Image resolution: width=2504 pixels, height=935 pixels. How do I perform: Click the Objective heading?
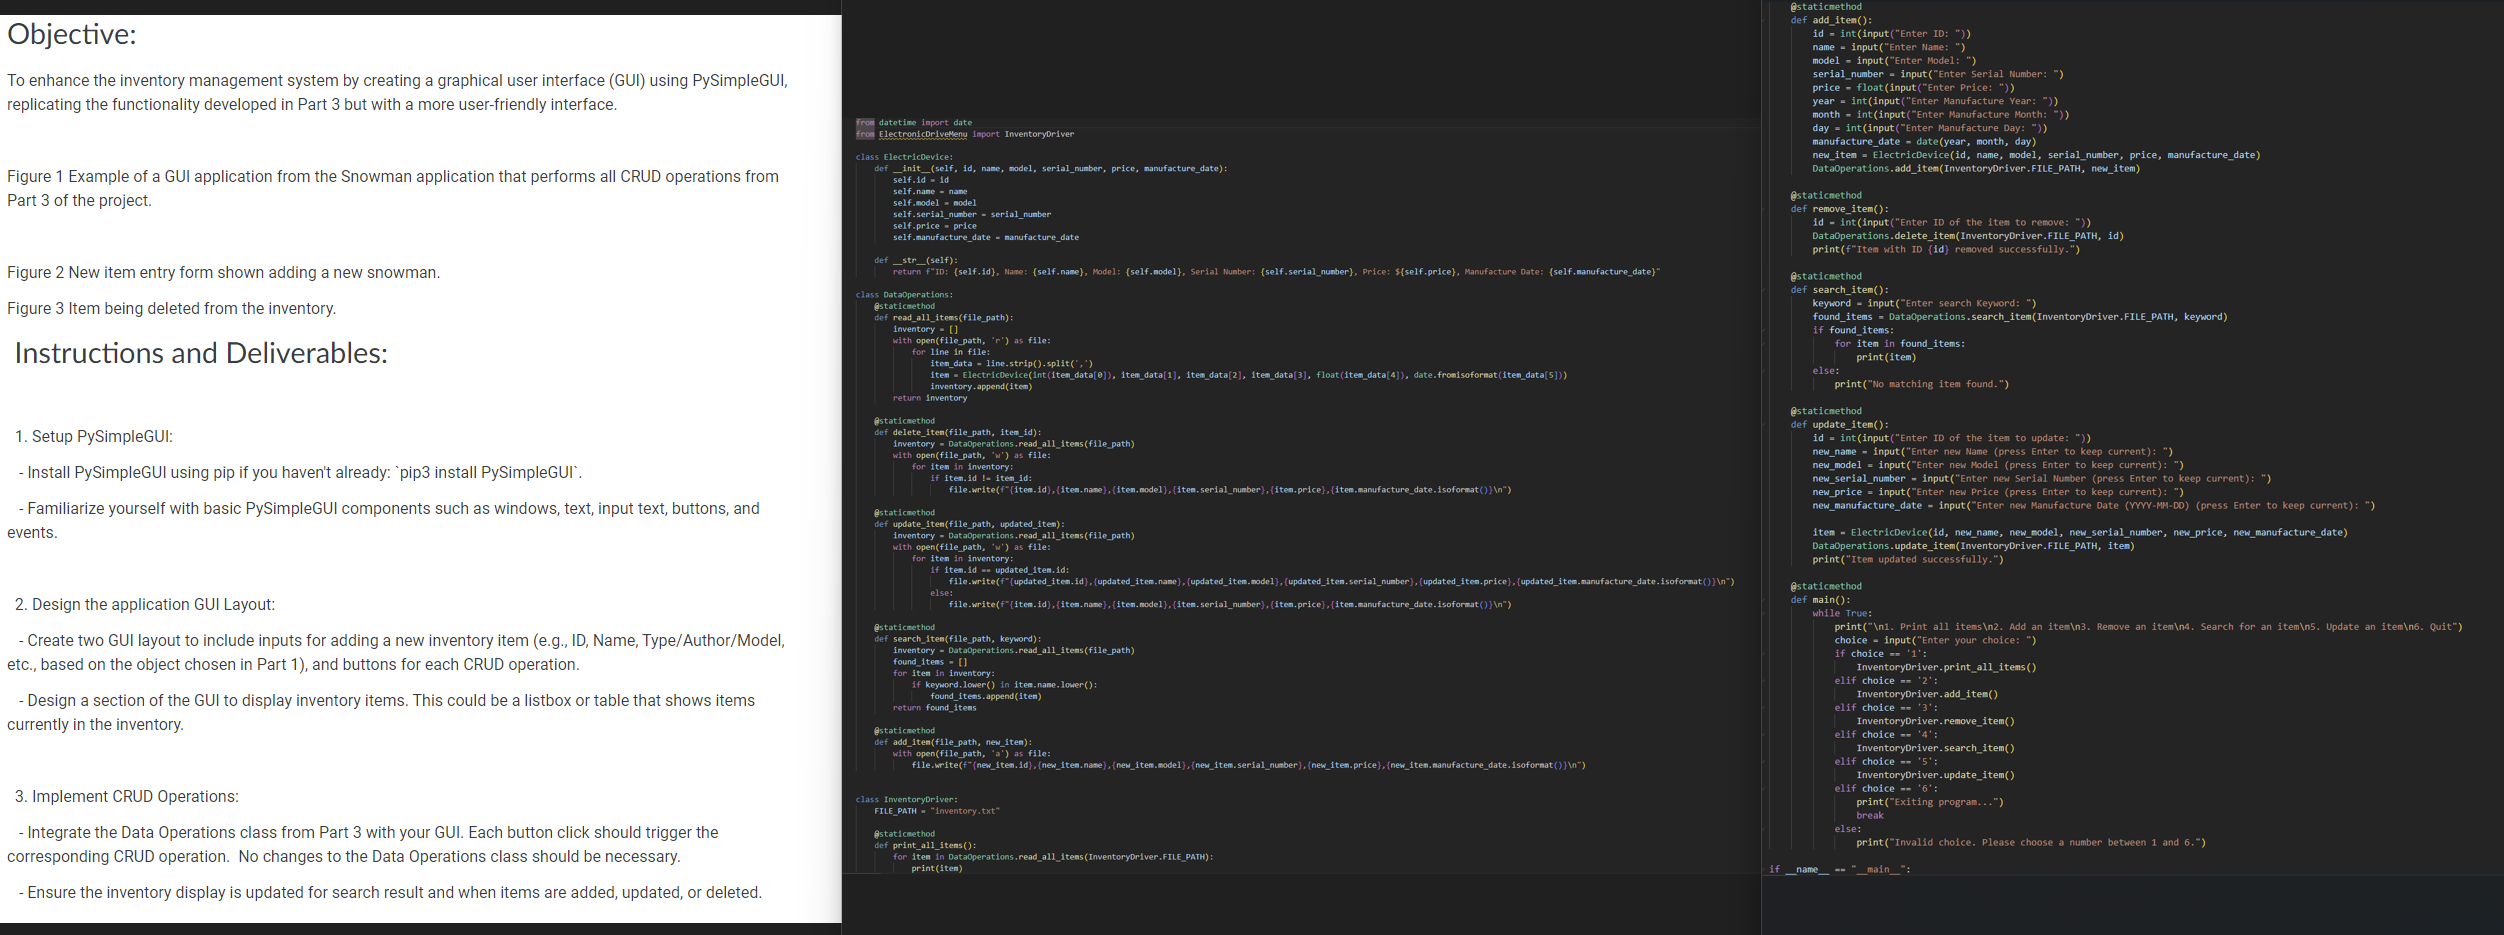(x=70, y=33)
